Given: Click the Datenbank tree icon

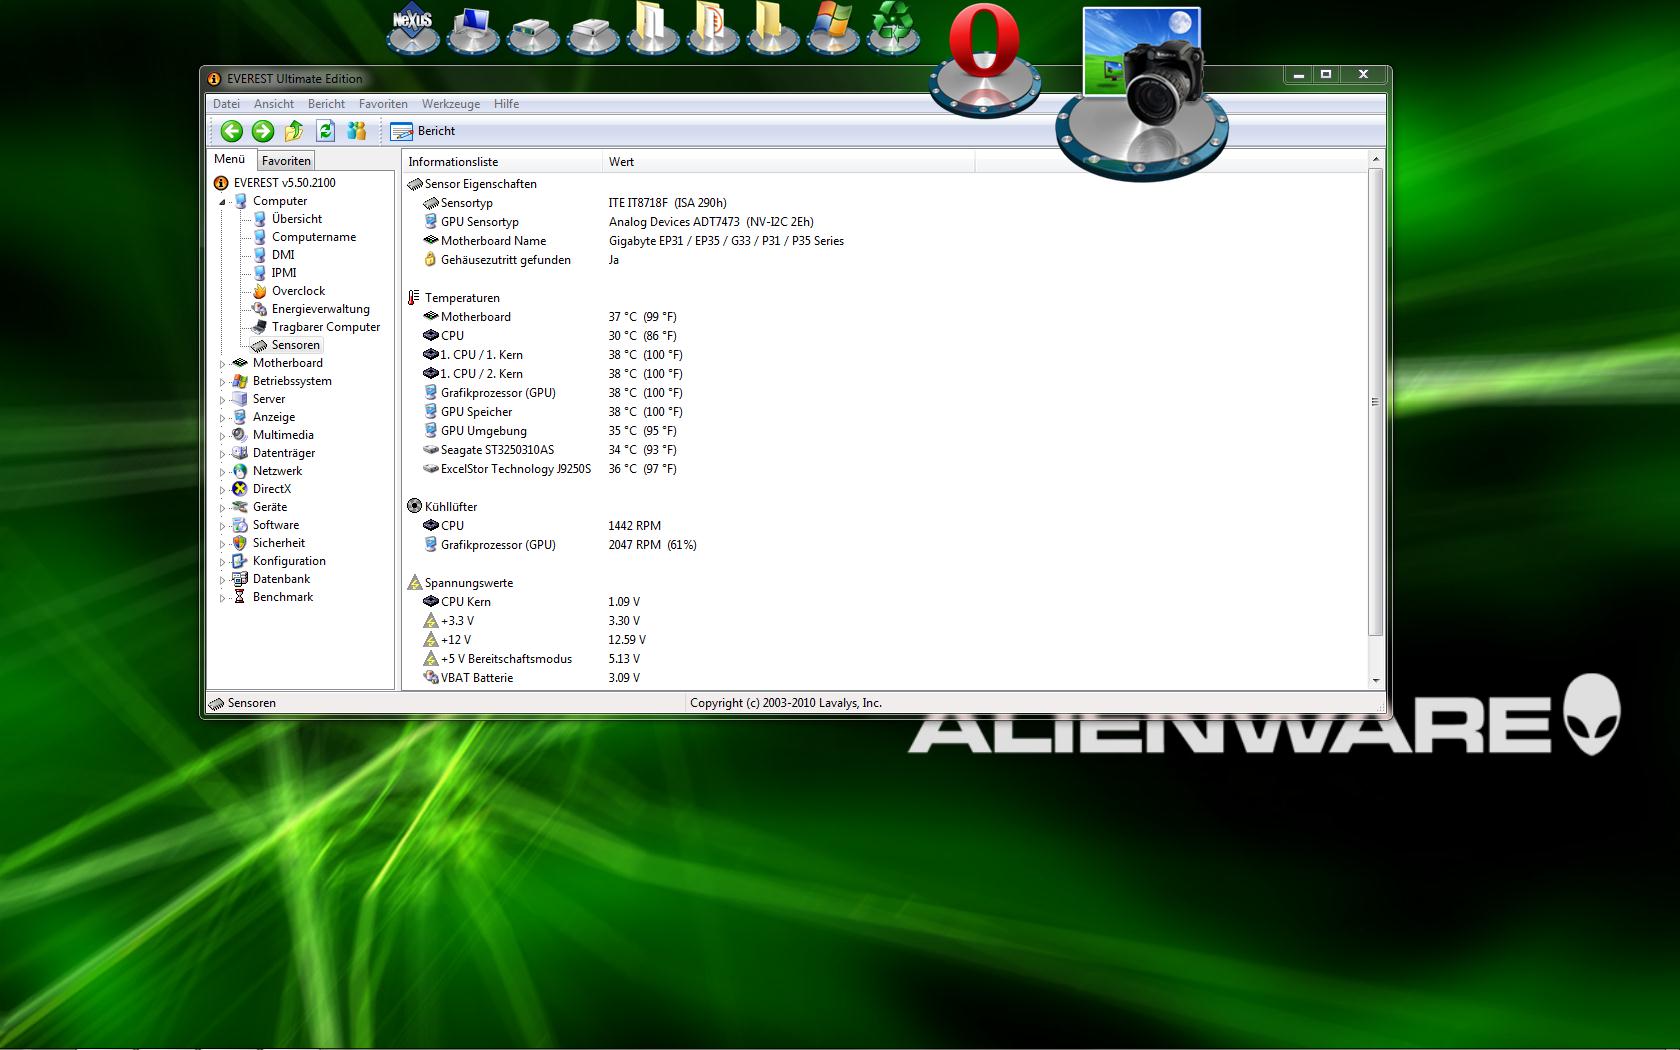Looking at the screenshot, I should (x=240, y=579).
